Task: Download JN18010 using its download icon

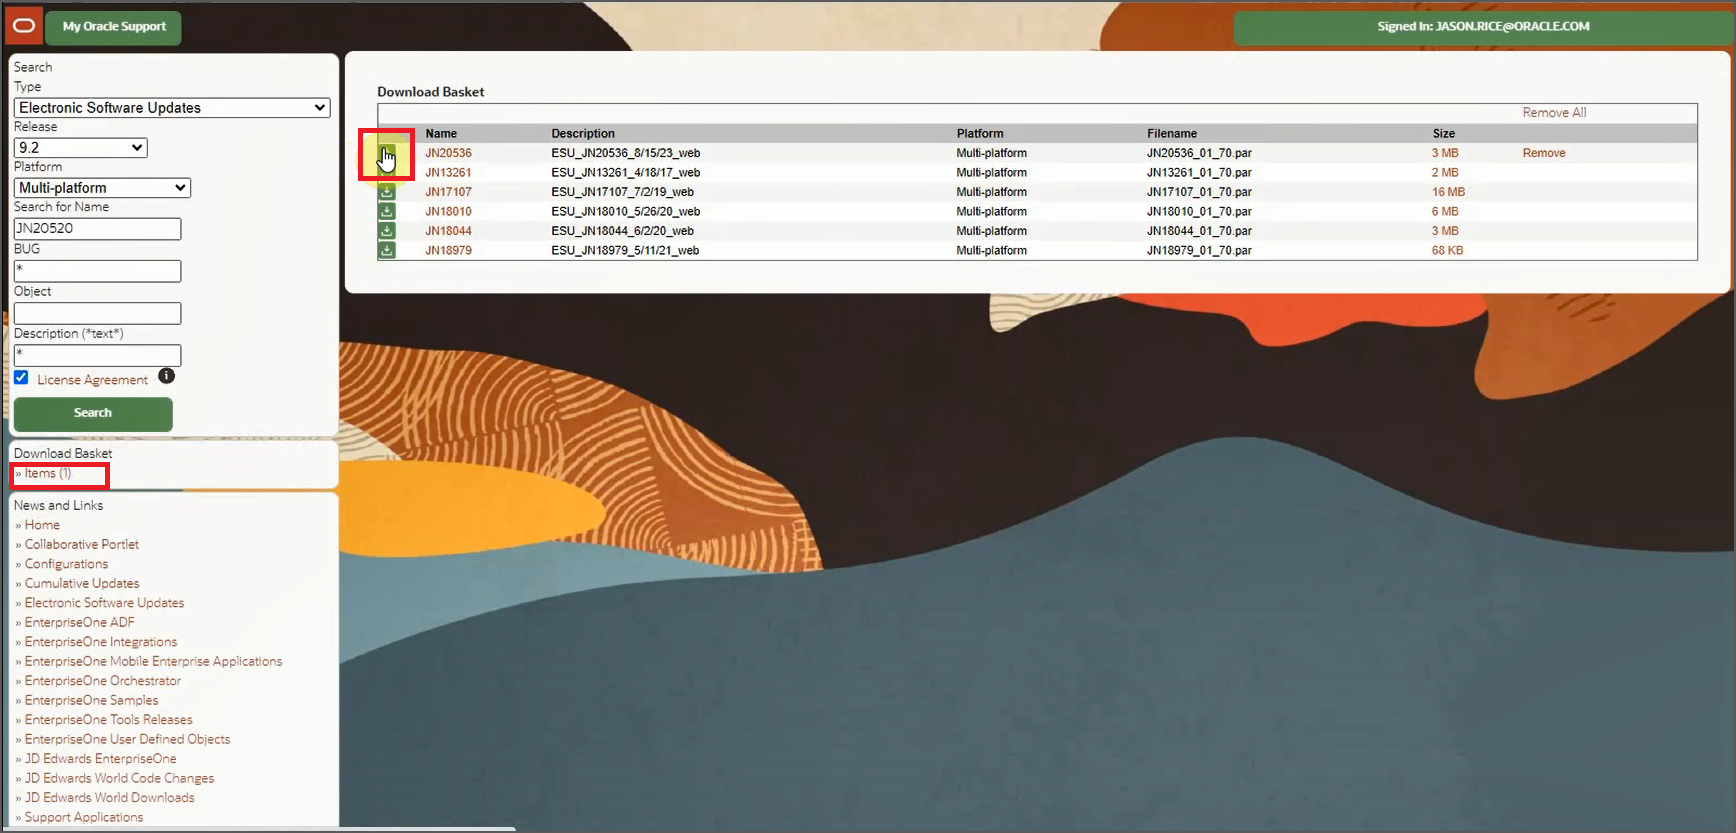Action: coord(386,211)
